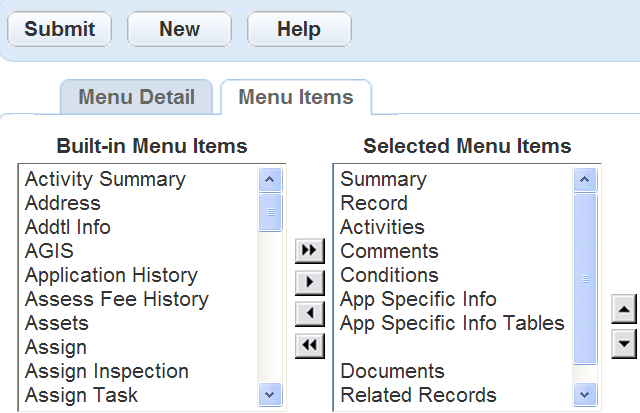Choose Assign Inspection from built-in items
640x413 pixels.
click(x=107, y=371)
